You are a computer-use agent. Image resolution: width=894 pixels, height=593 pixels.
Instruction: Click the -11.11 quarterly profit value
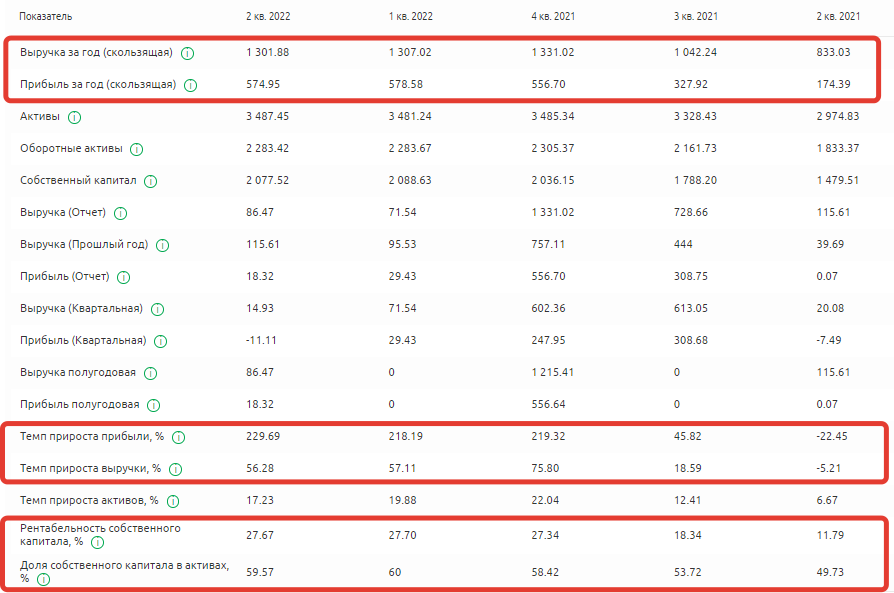(x=260, y=341)
